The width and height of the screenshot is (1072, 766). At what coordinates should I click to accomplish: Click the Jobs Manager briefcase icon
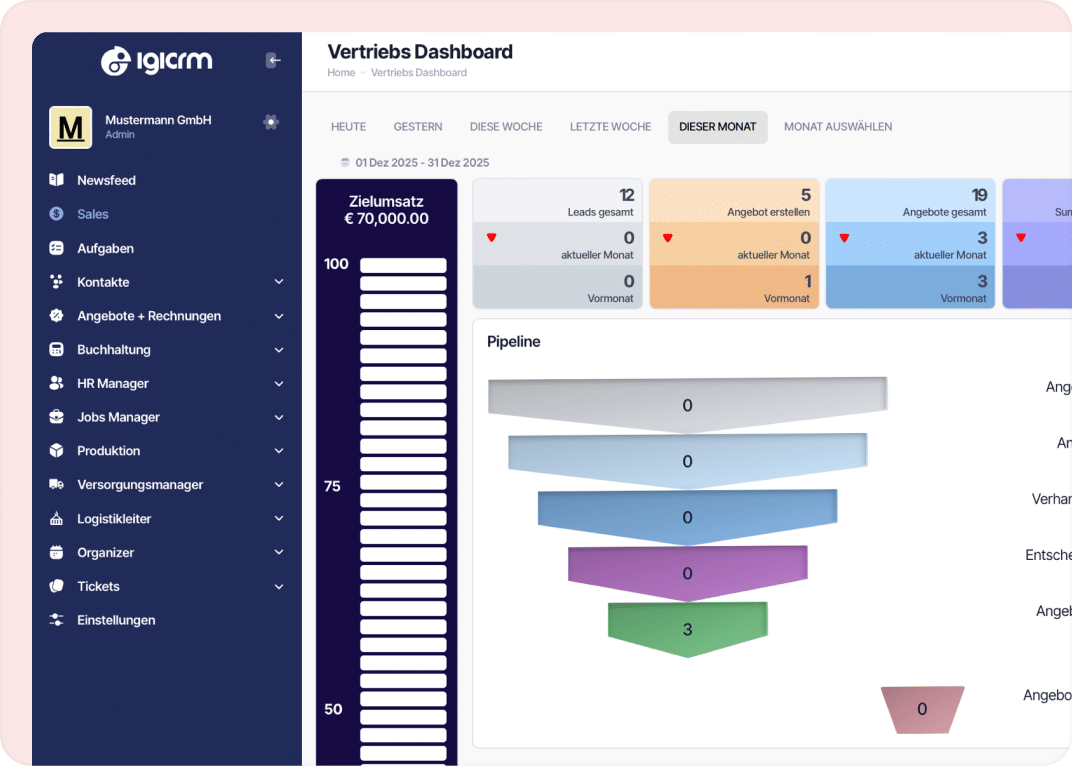[x=57, y=417]
